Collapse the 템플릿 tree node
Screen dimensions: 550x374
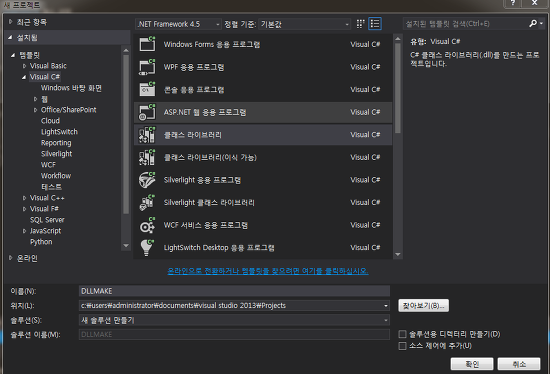[13, 55]
